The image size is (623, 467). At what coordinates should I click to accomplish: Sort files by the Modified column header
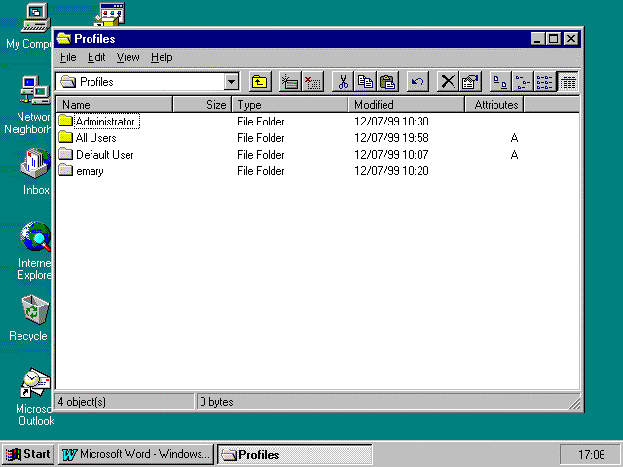click(x=406, y=104)
